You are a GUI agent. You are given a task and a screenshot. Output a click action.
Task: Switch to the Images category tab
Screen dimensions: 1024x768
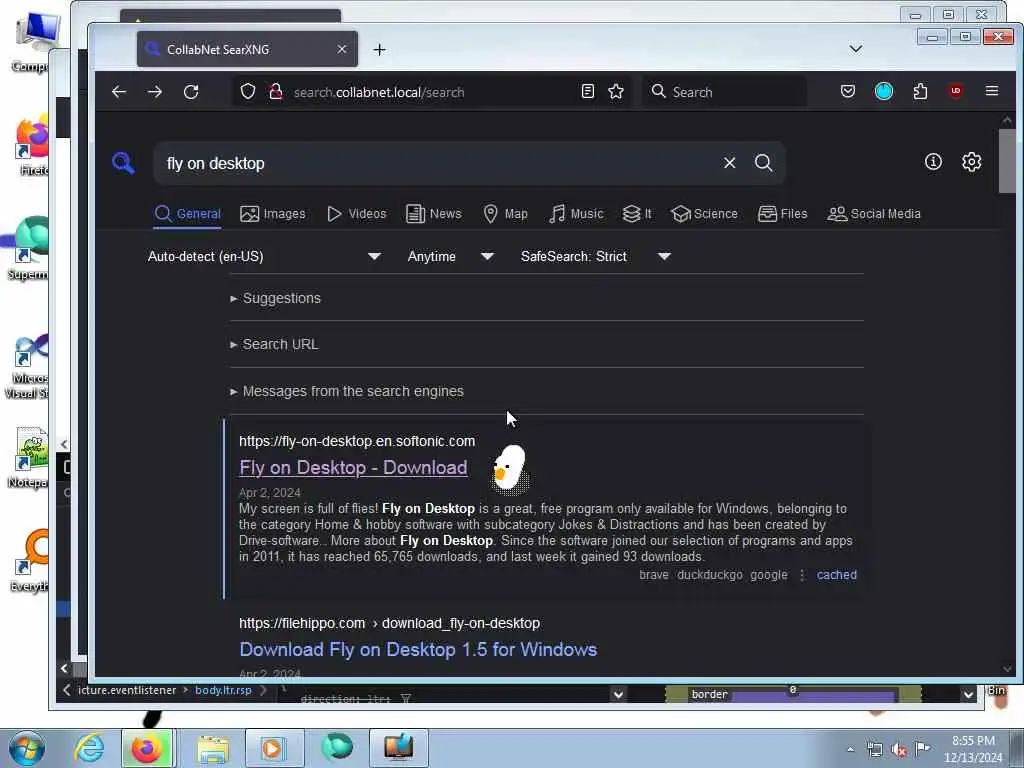pos(272,214)
